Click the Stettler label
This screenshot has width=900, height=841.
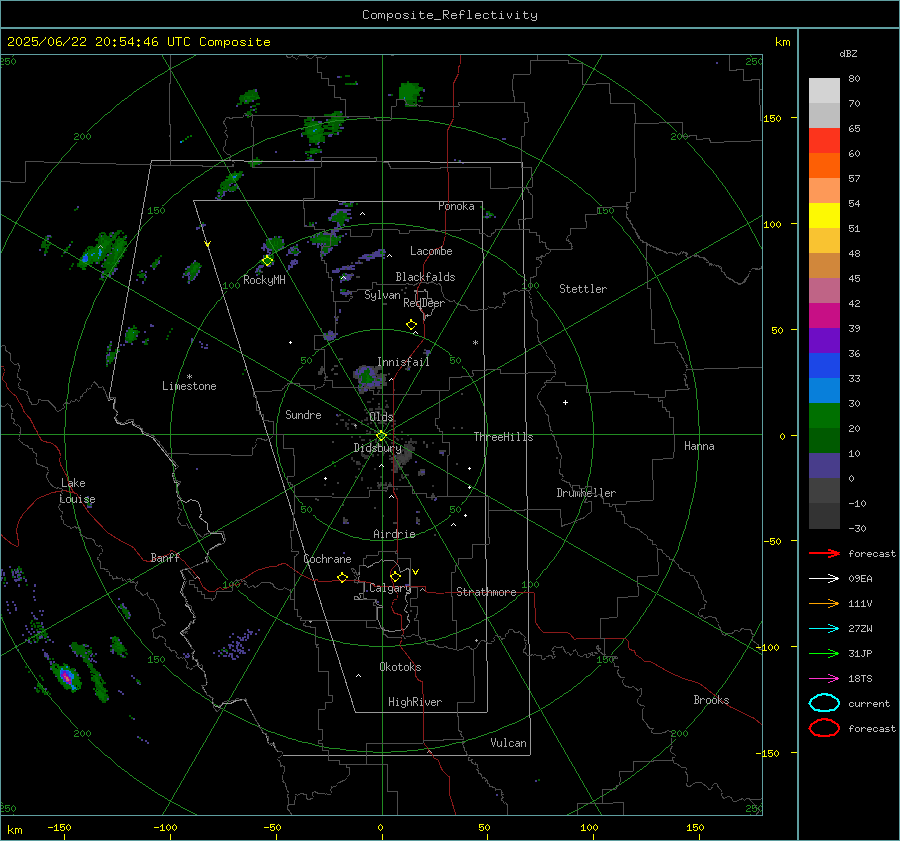tap(583, 289)
